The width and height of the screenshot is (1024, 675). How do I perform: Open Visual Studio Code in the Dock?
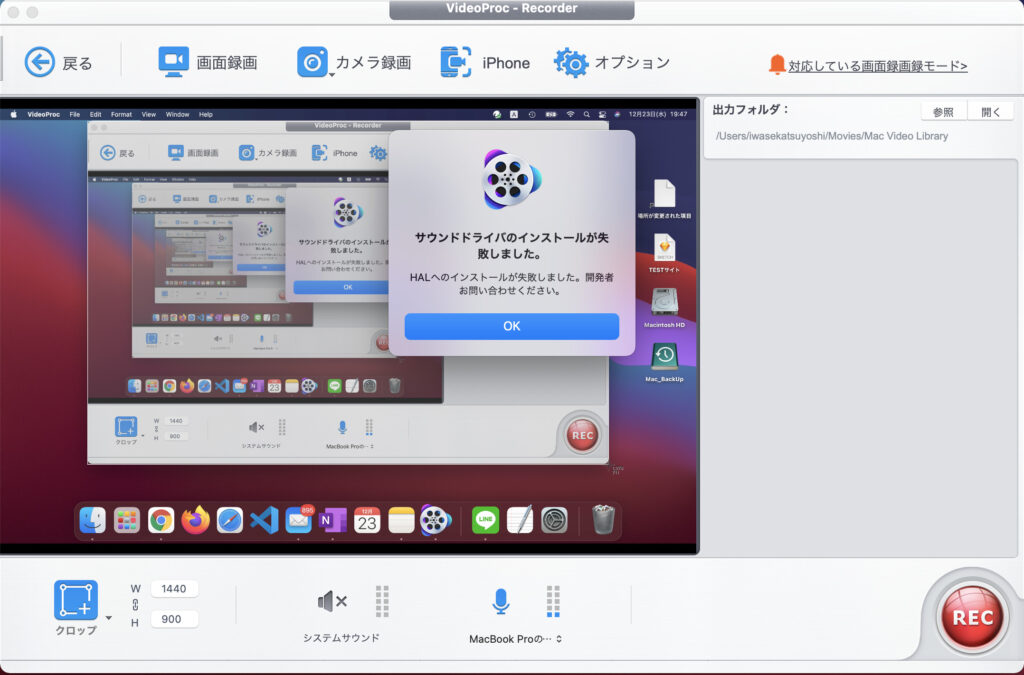tap(264, 520)
